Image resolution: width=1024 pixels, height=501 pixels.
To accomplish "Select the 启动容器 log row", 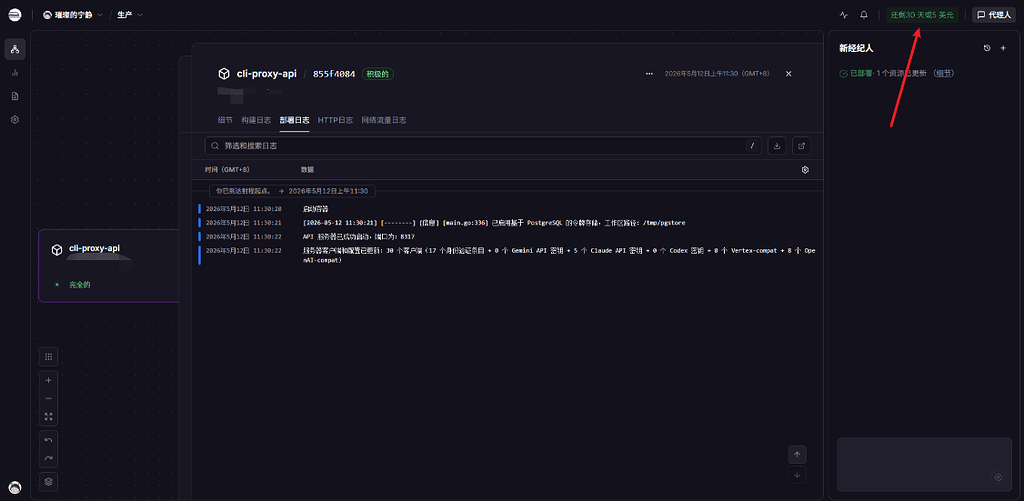I will (505, 209).
